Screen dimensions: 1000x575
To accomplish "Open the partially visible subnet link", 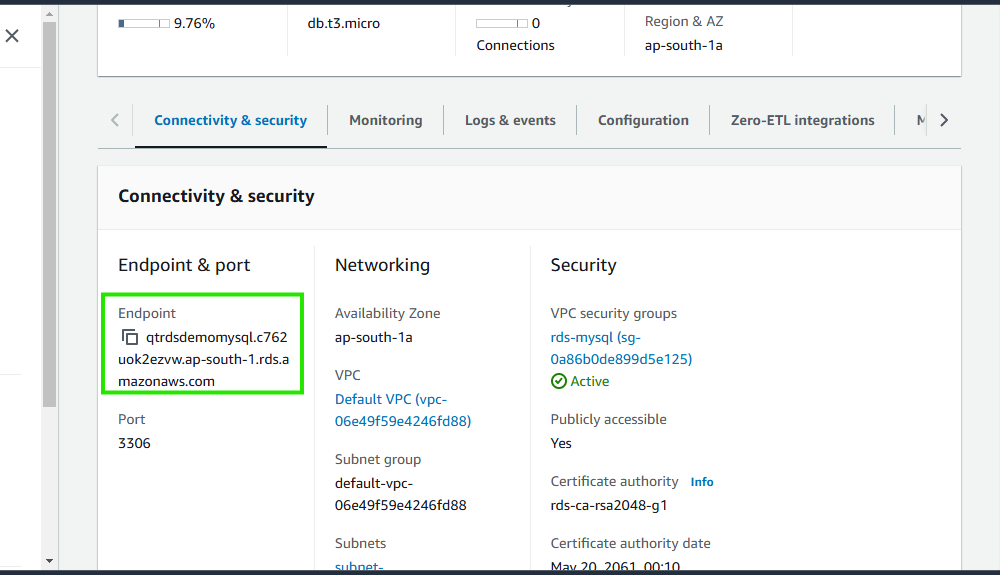I will [359, 565].
